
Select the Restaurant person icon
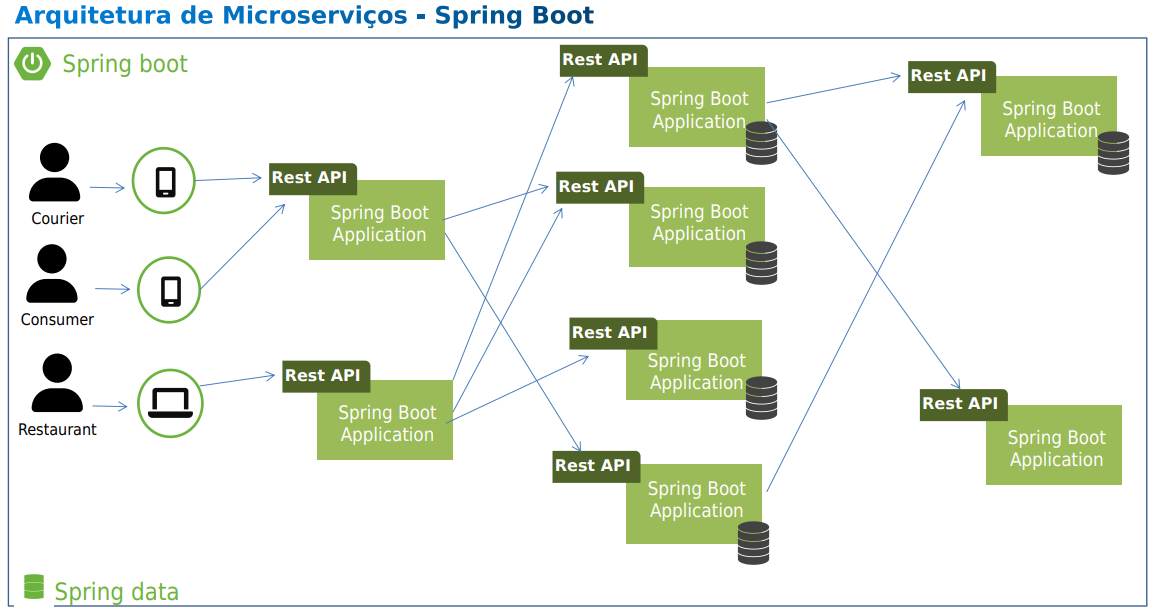coord(57,383)
